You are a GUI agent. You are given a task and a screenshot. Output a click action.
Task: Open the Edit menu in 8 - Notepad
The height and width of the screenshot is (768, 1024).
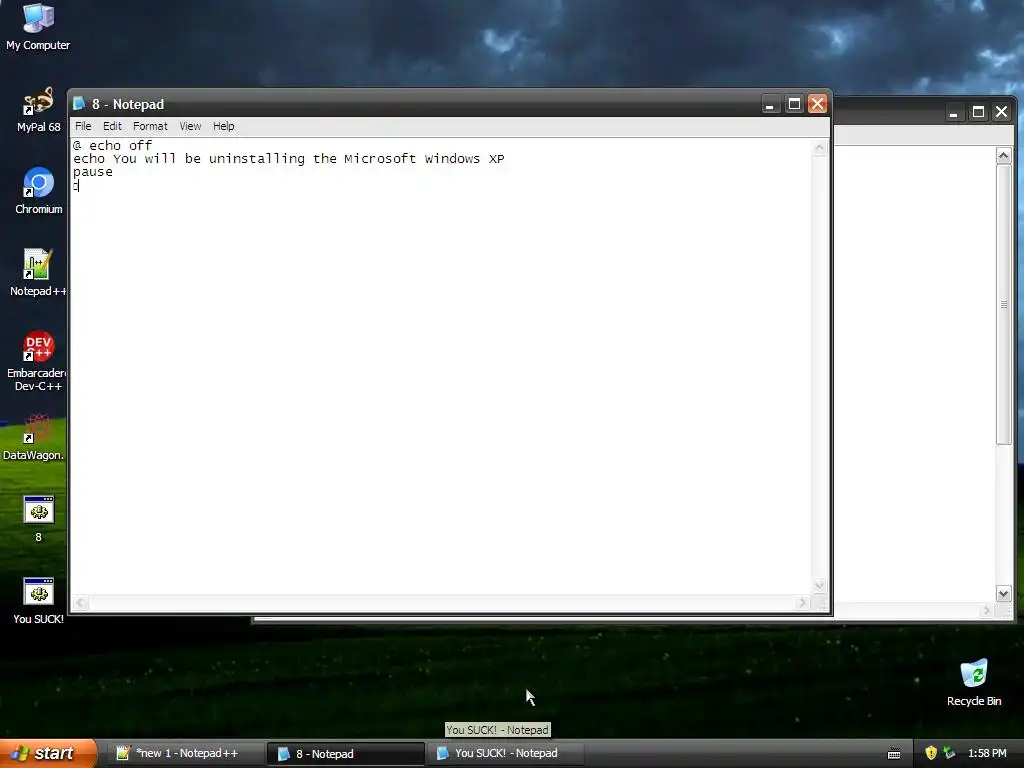(x=112, y=126)
